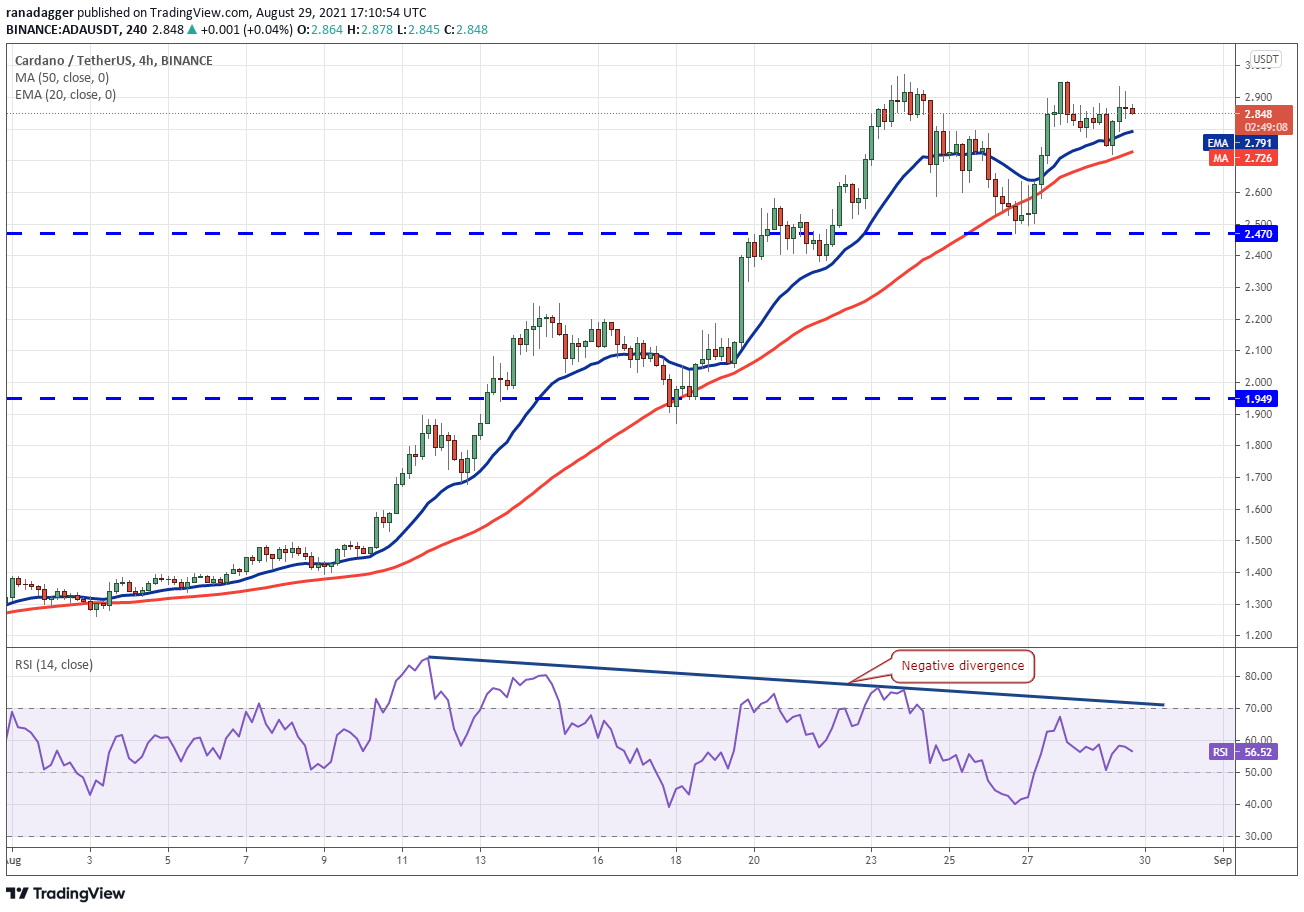This screenshot has width=1304, height=912.
Task: Click the RSI 56.52 value badge
Action: 1248,752
